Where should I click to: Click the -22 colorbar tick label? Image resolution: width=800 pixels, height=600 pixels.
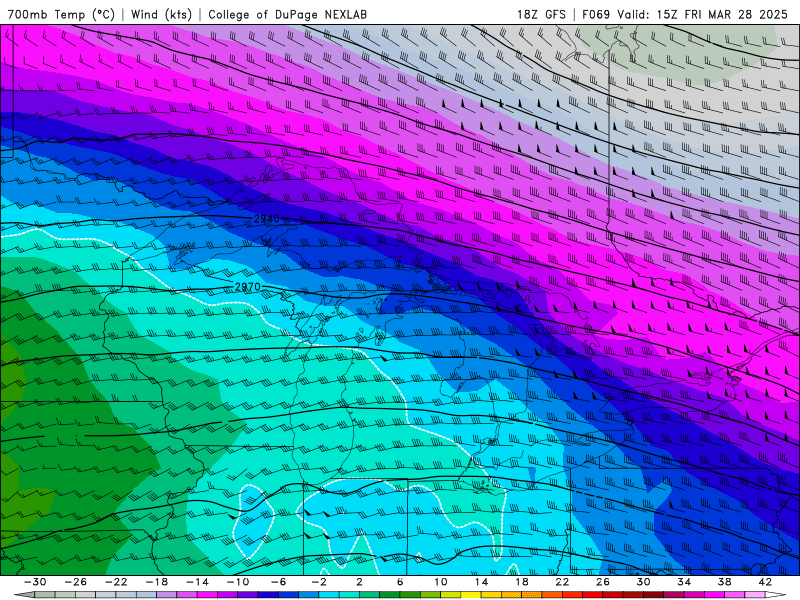point(116,582)
